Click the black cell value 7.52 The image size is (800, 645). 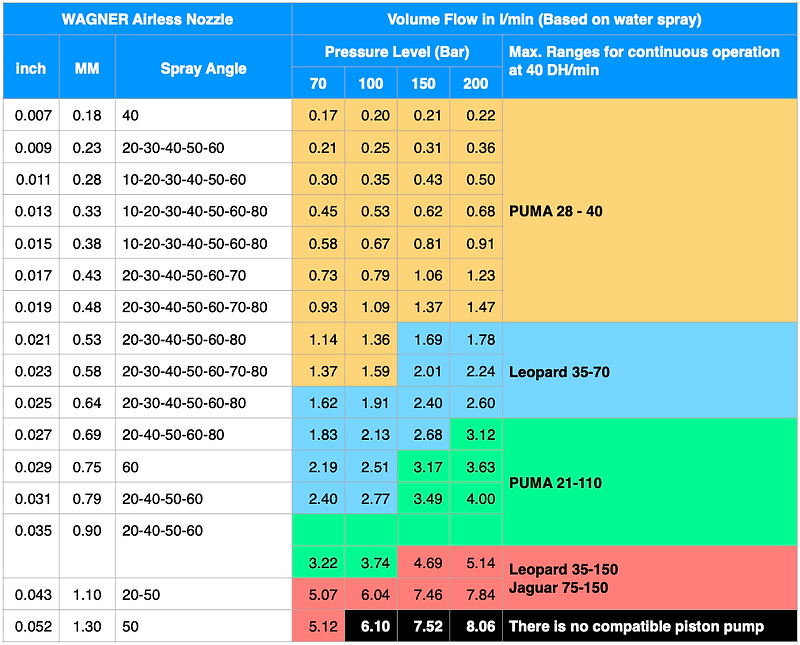[428, 627]
